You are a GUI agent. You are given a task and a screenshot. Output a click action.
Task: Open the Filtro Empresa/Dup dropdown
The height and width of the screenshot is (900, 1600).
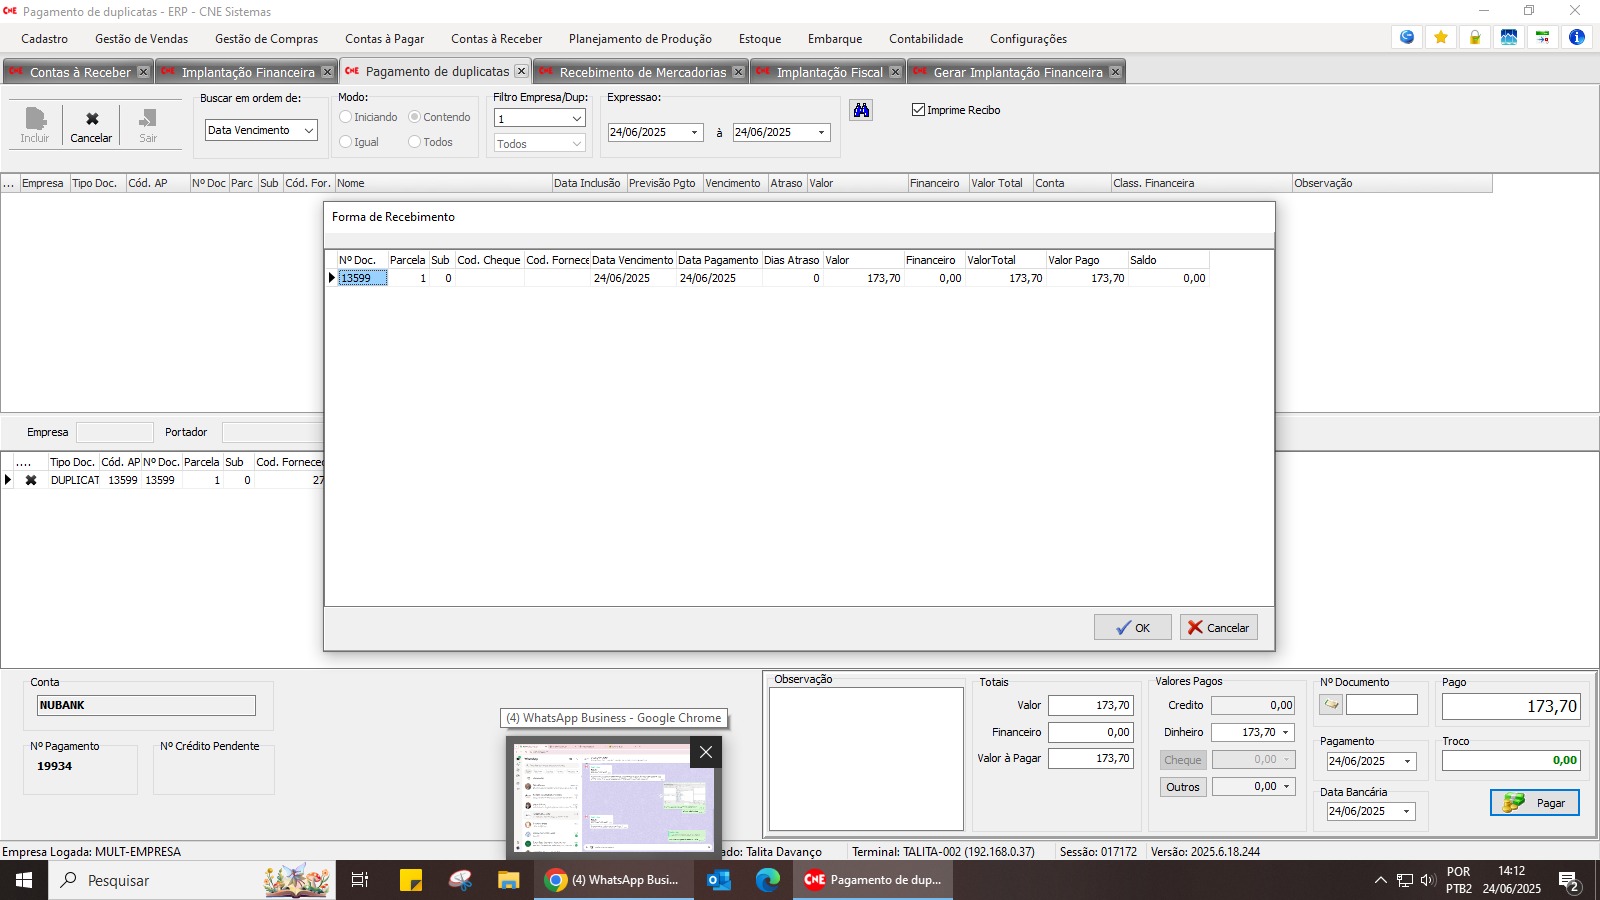[x=576, y=119]
